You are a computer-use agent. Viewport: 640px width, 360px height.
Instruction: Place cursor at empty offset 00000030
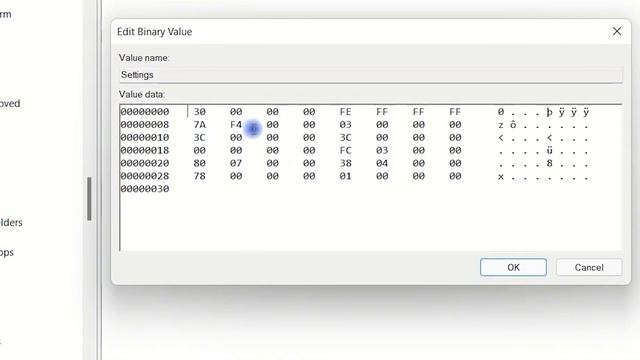[144, 189]
